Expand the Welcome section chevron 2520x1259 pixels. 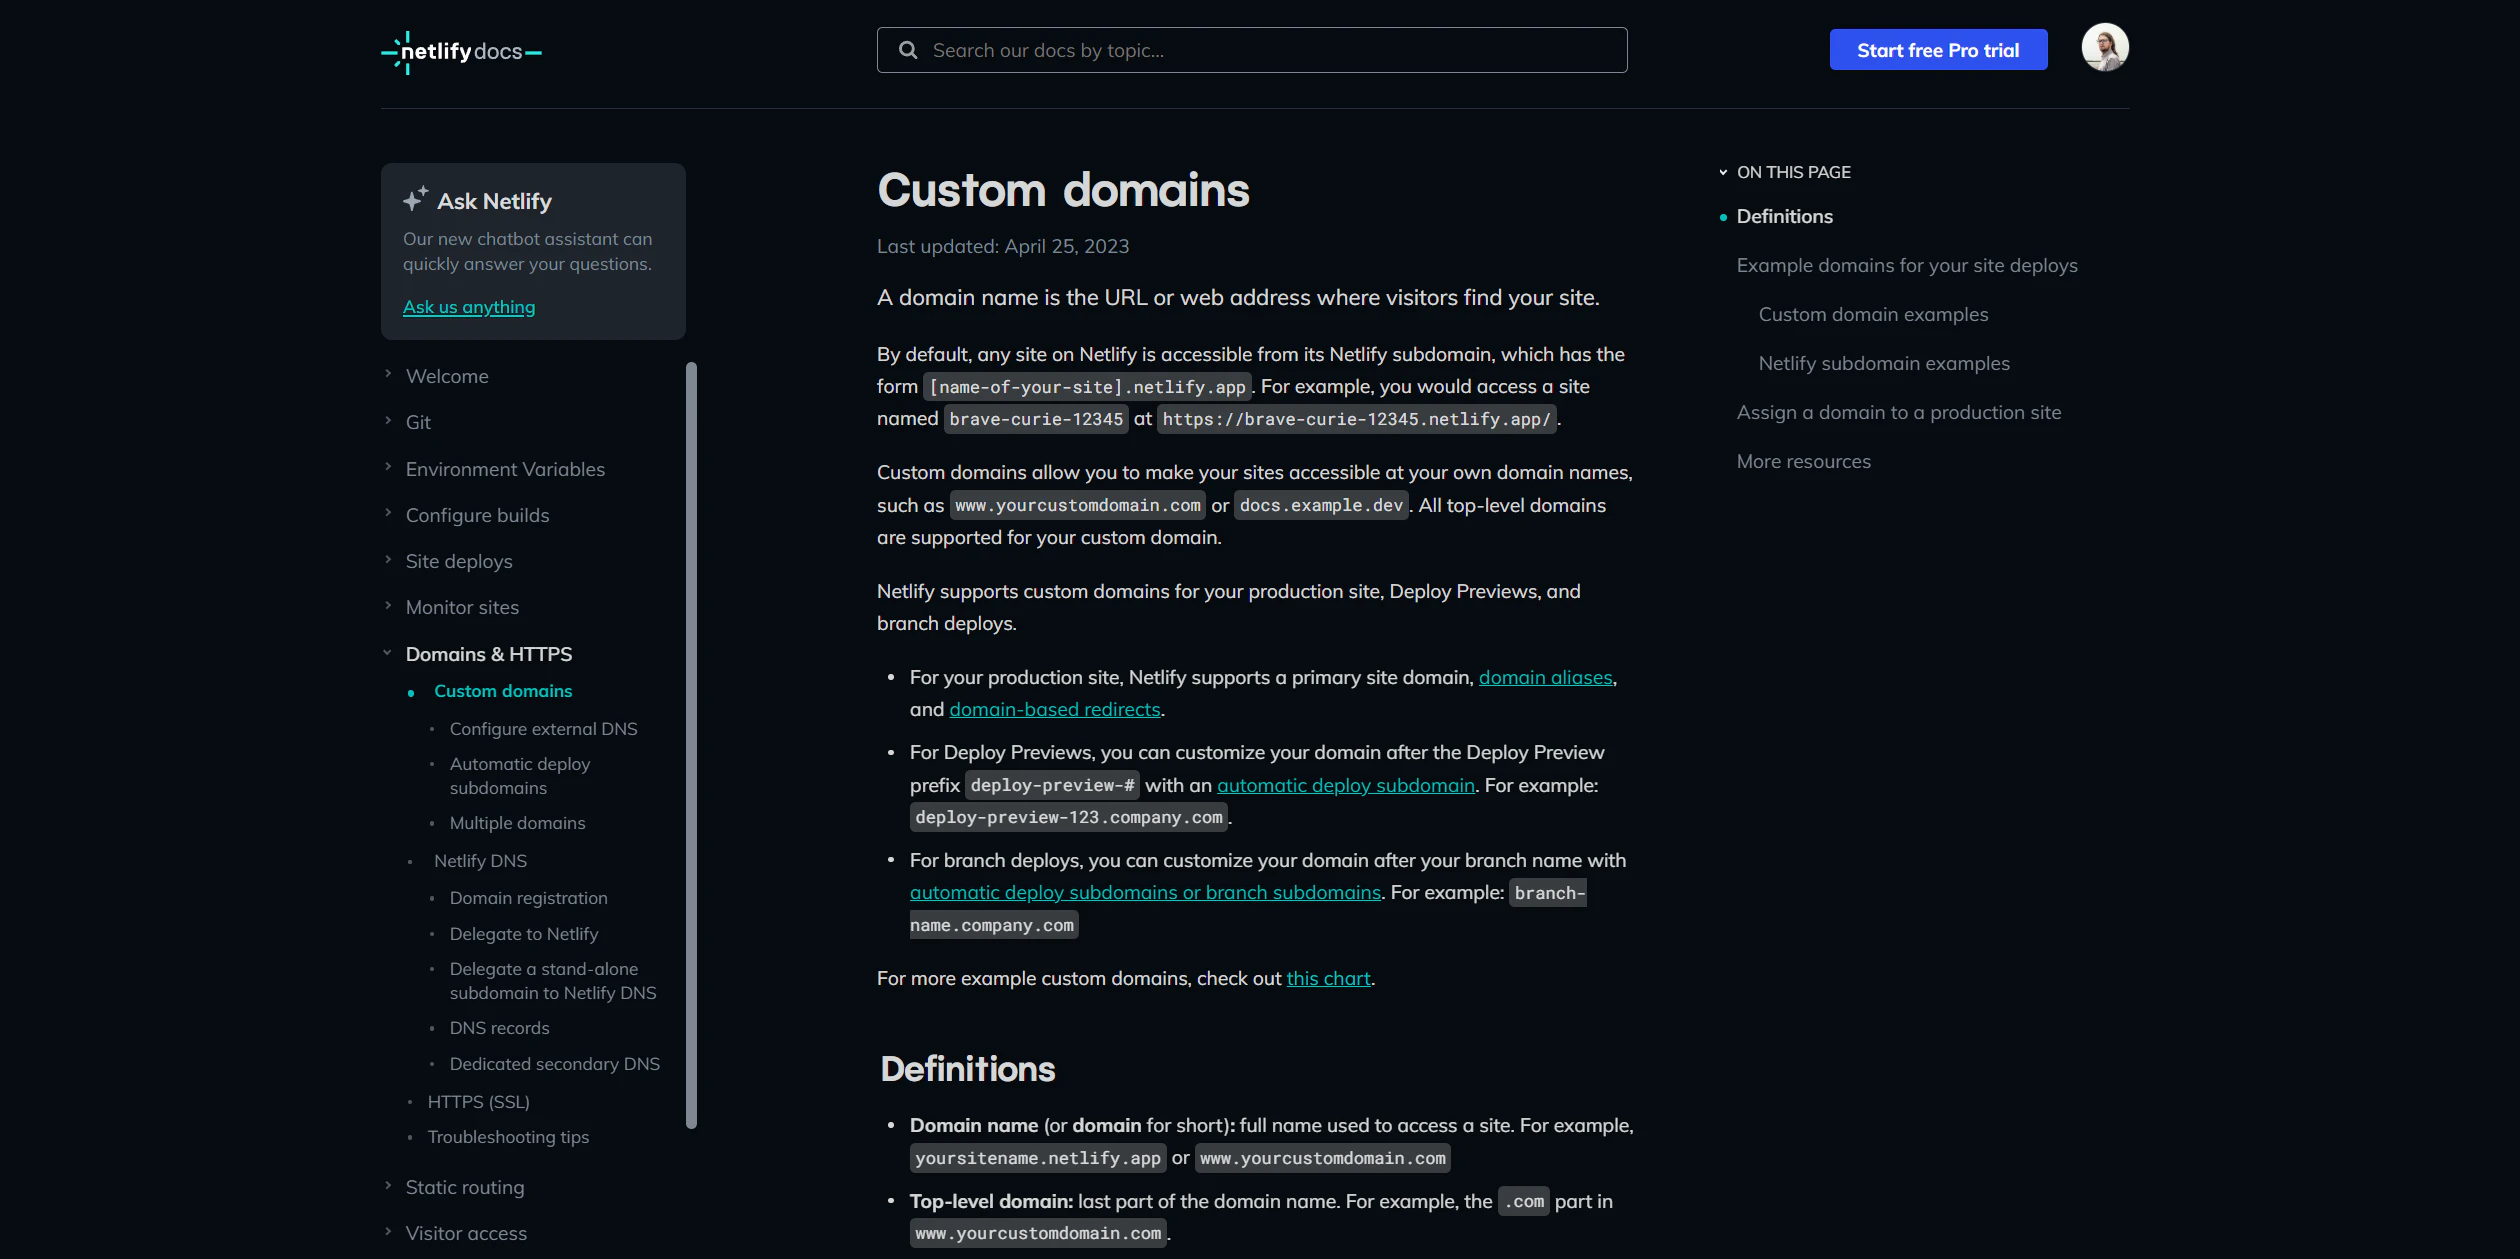(388, 374)
